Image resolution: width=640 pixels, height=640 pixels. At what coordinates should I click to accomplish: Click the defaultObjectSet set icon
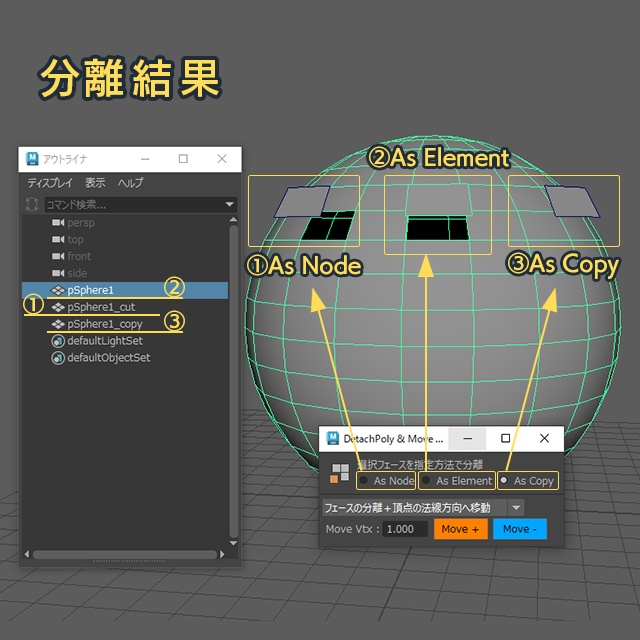[58, 358]
